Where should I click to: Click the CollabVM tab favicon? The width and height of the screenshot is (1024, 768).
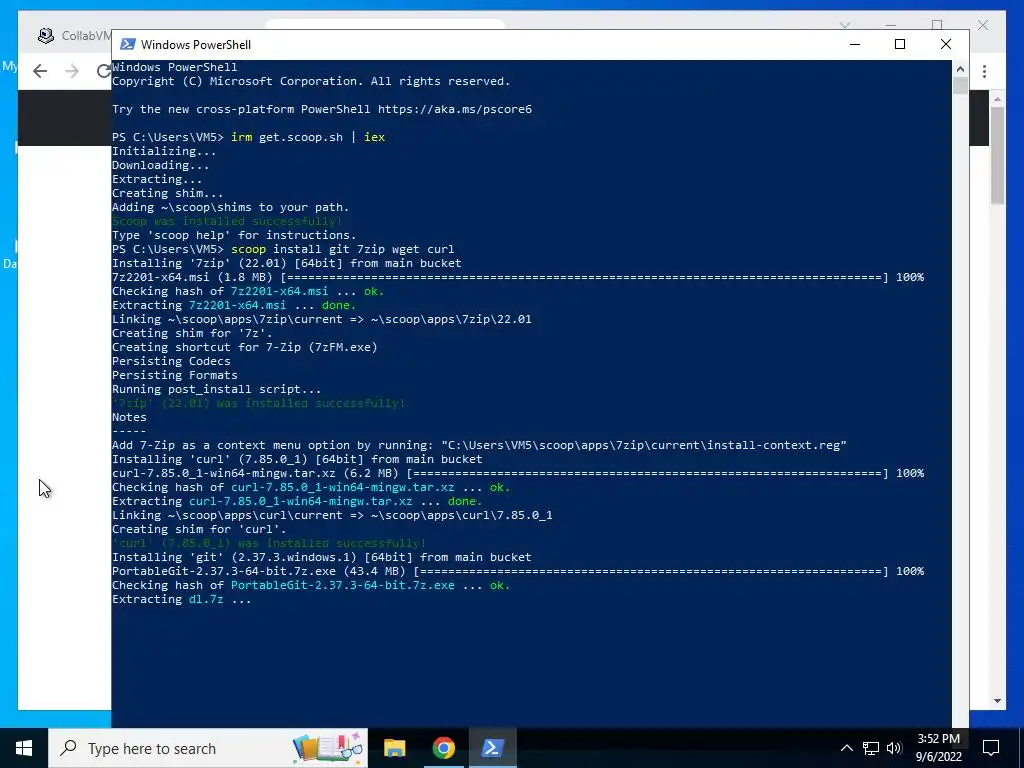click(x=46, y=35)
